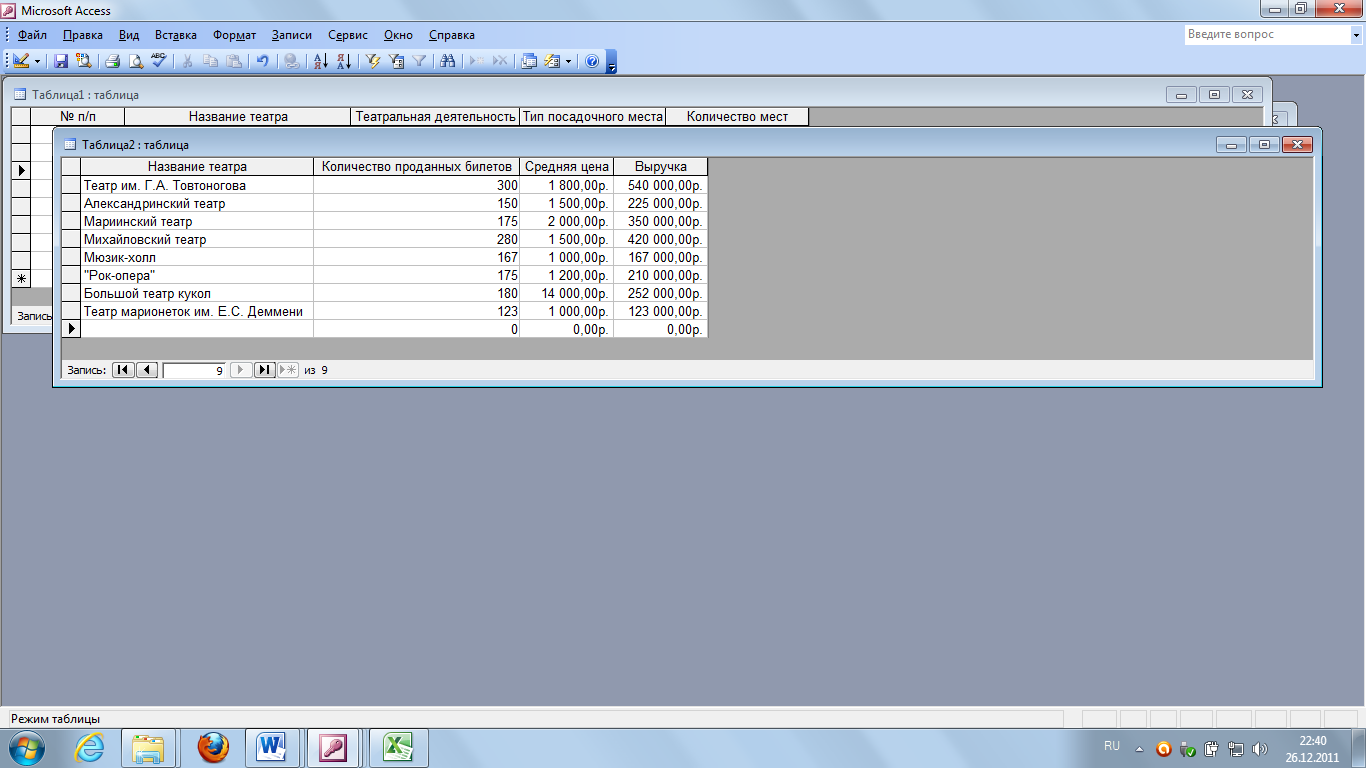Open Print Preview
1366x768 pixels.
tap(136, 61)
